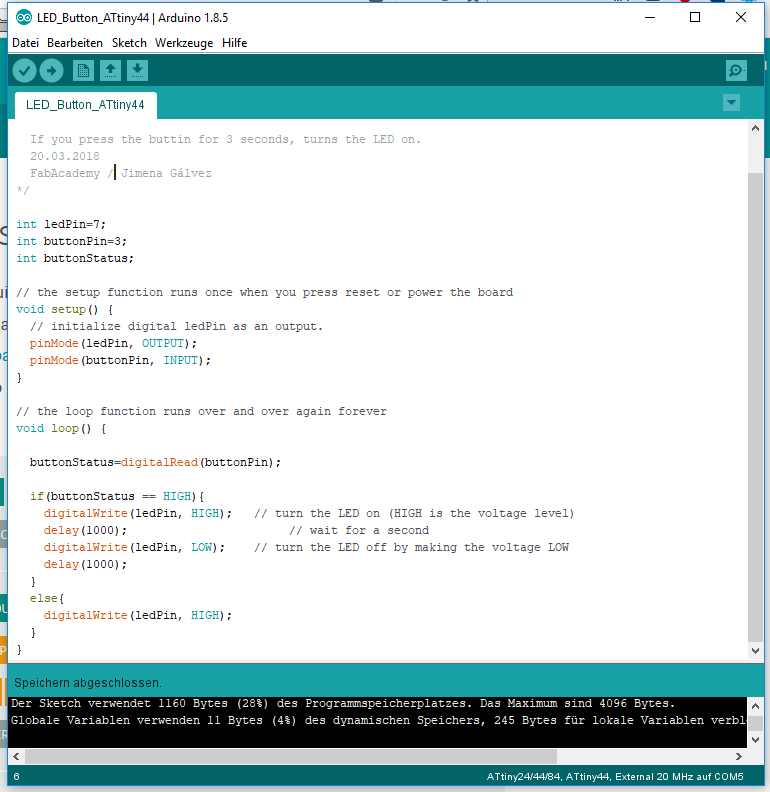
Task: Save the sketch with the down-arrow icon
Action: click(x=137, y=71)
